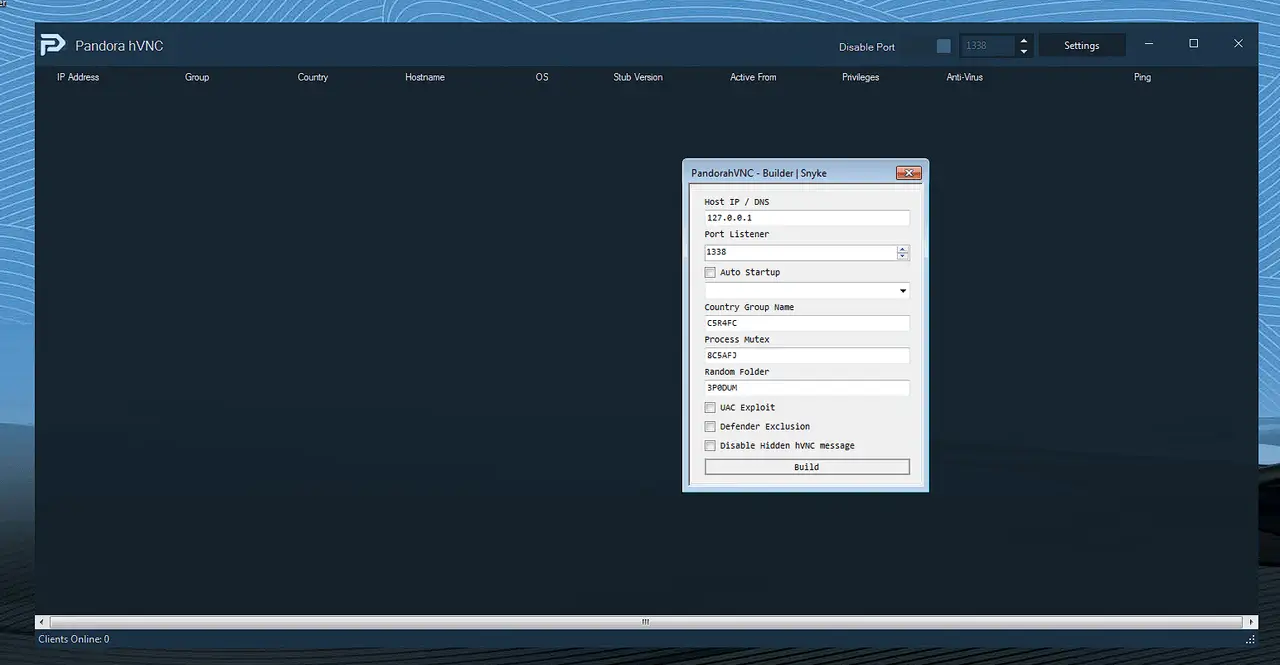Click the horizontal scrollbar thumb
This screenshot has width=1280, height=665.
(645, 622)
